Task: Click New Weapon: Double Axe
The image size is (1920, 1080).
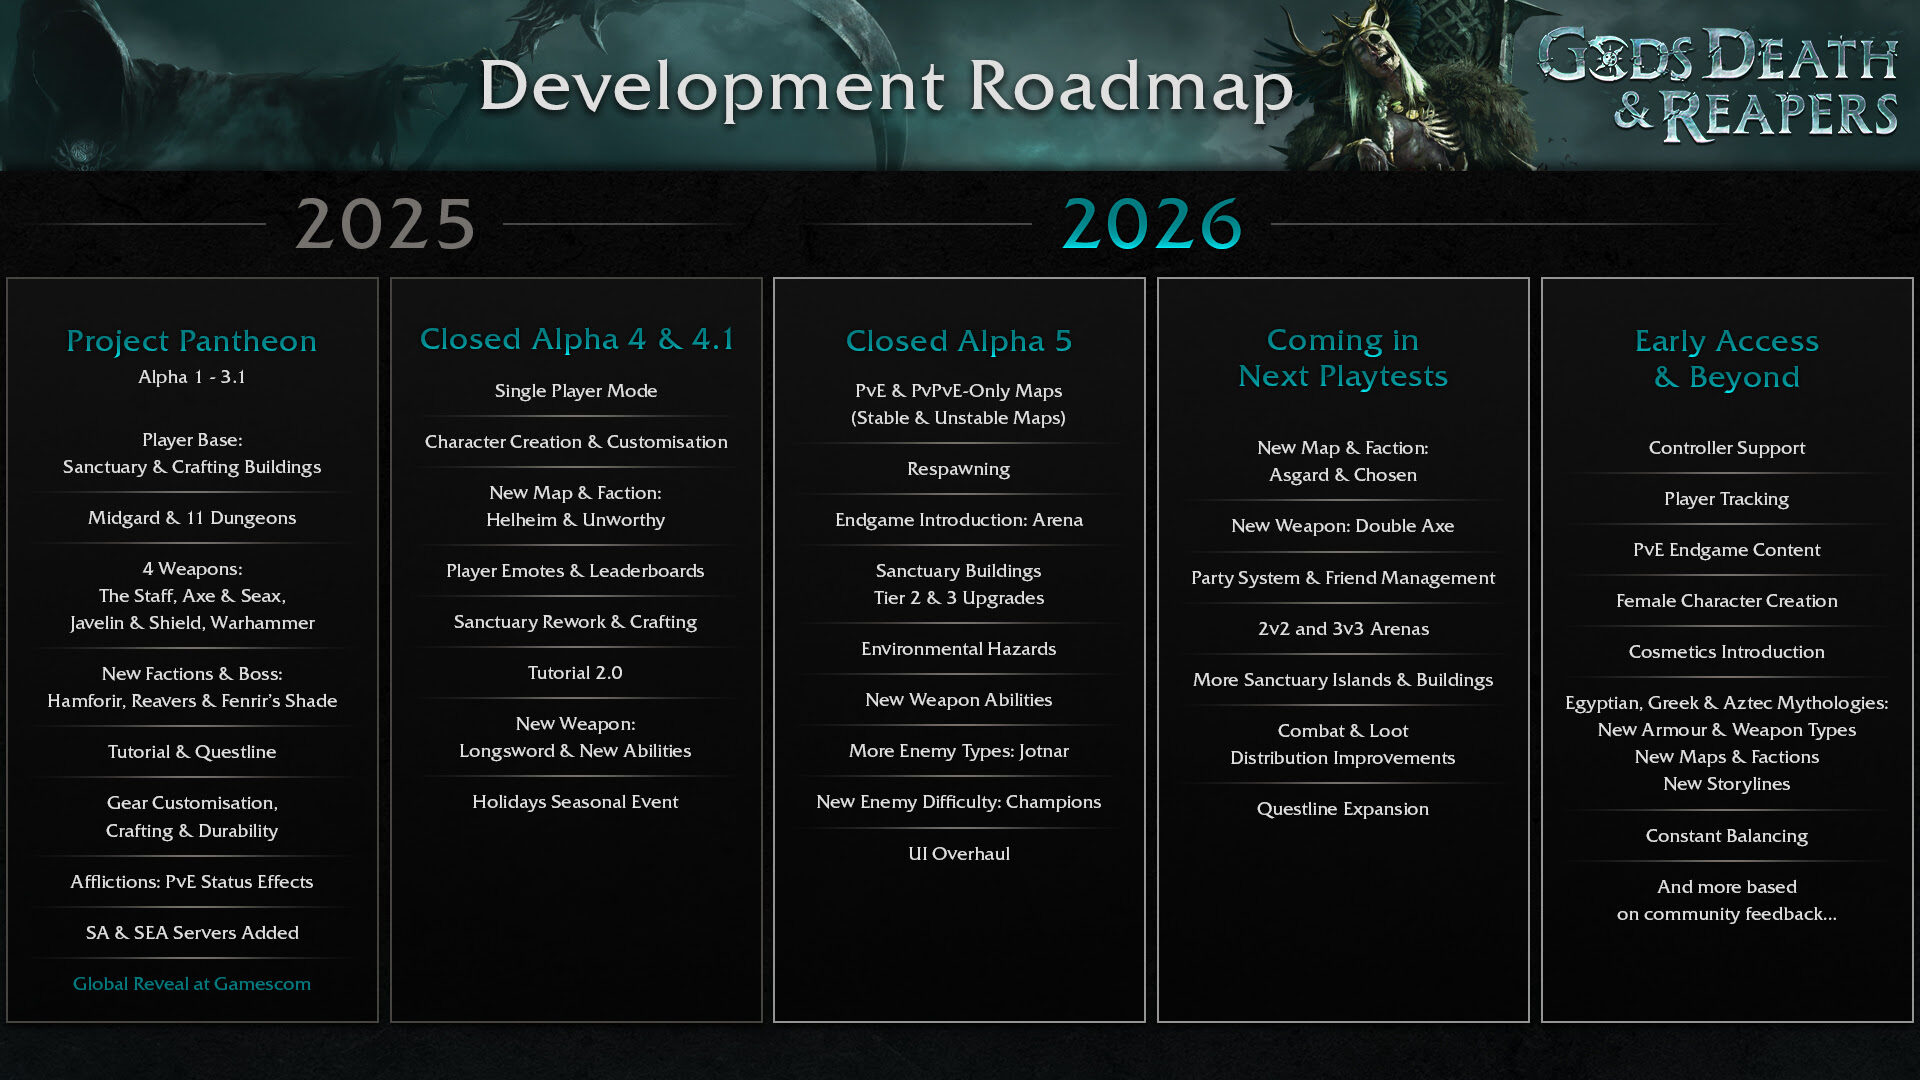Action: 1343,526
